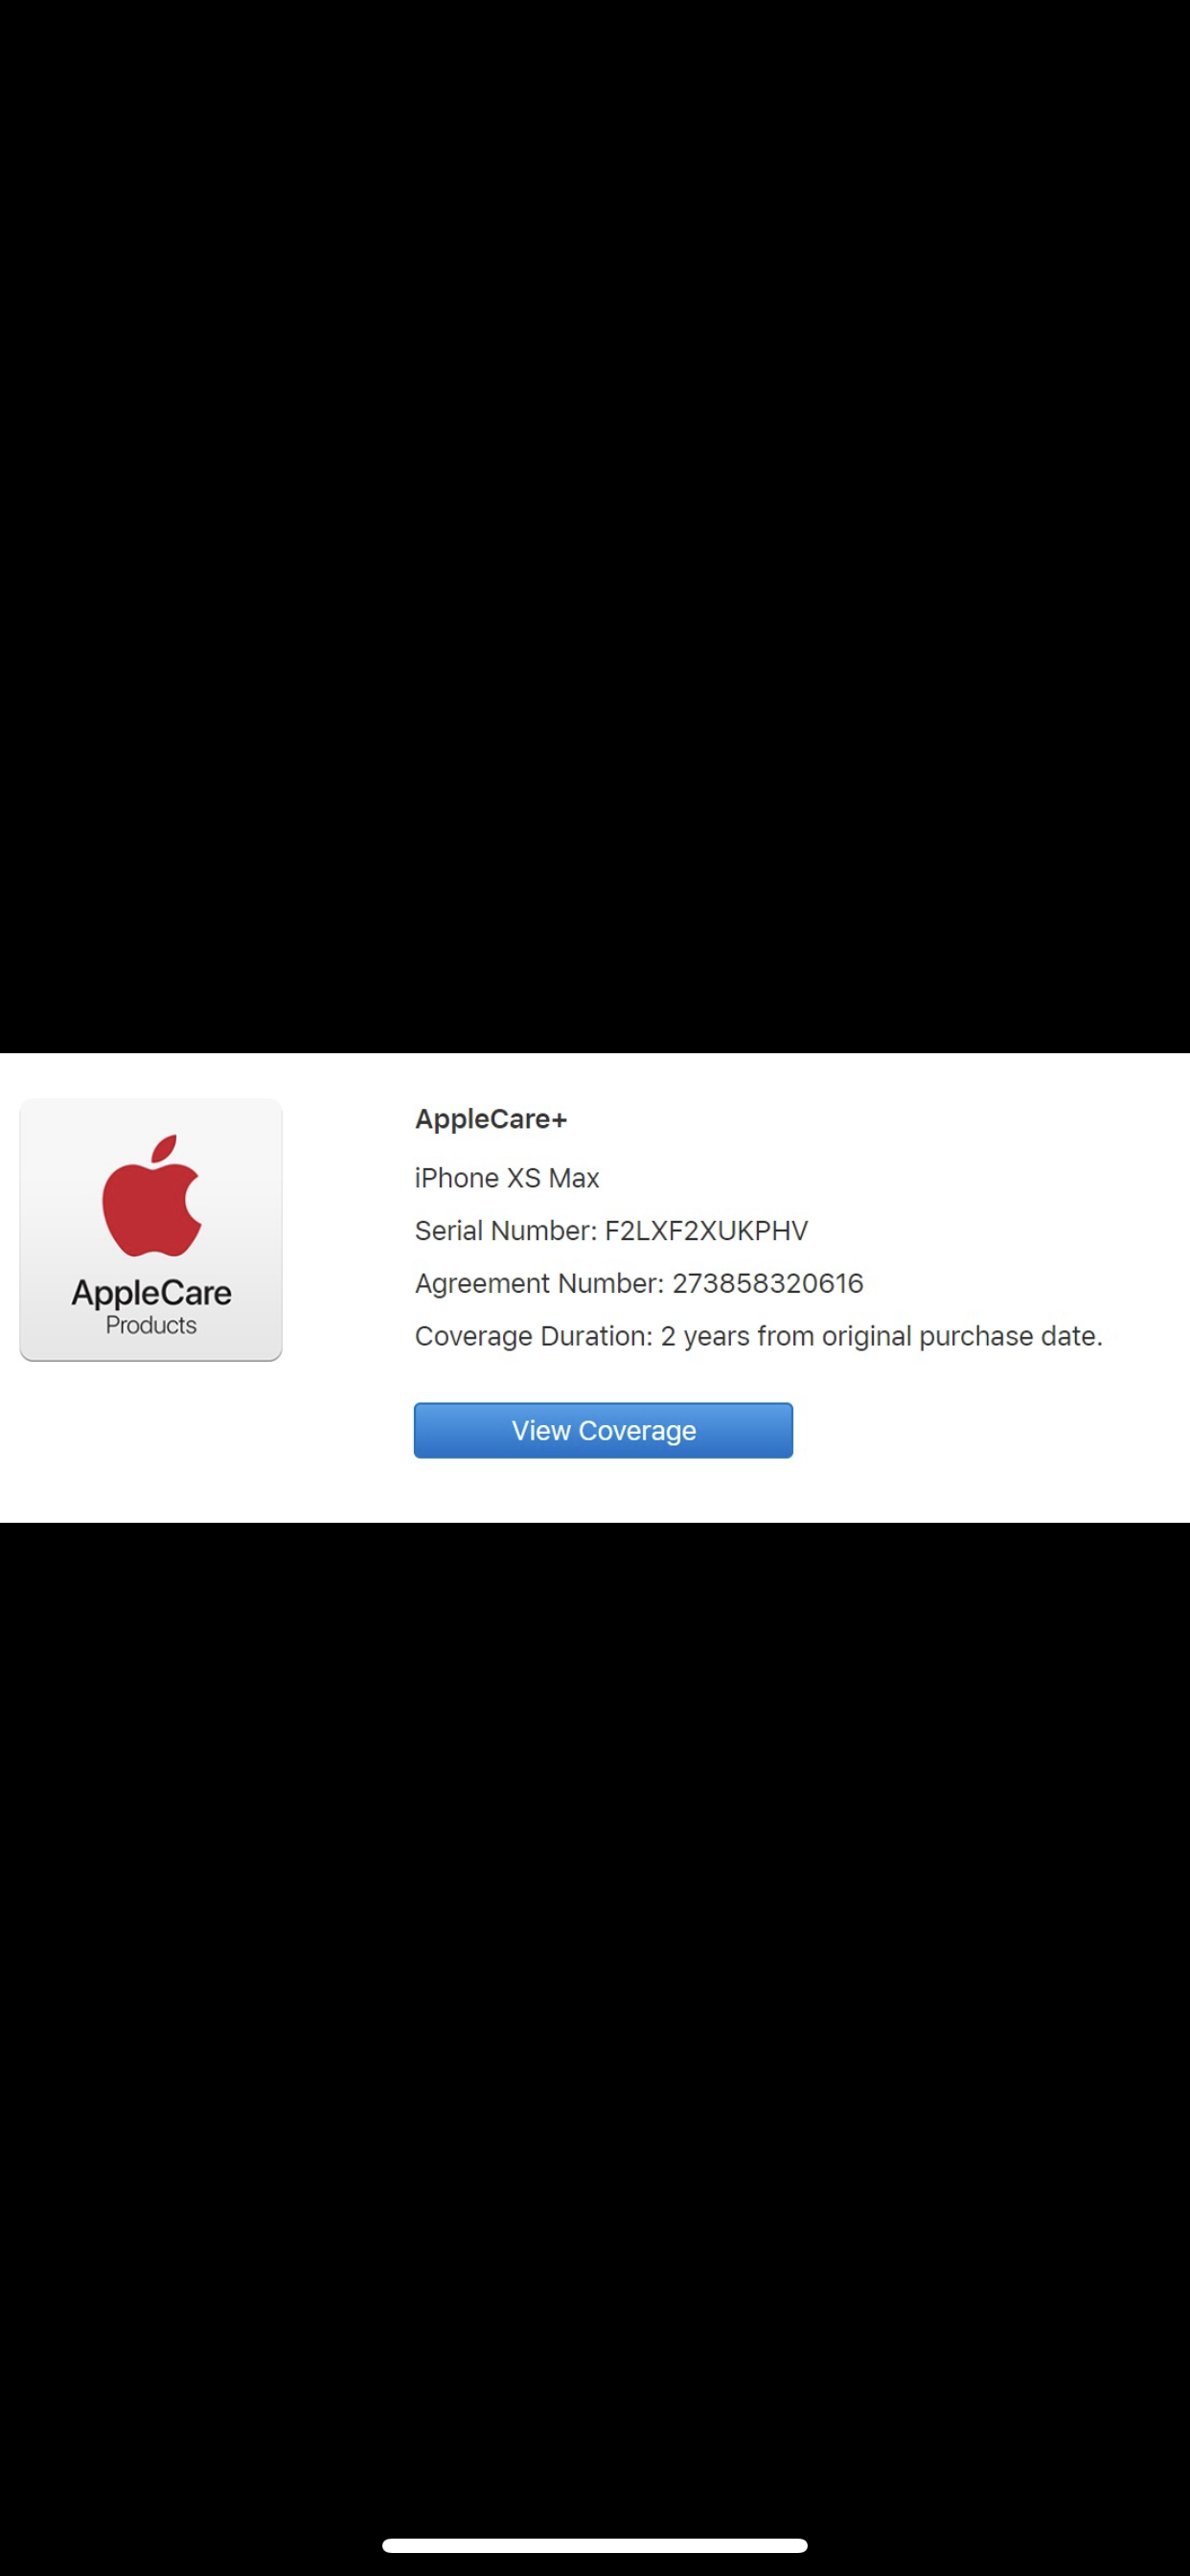Select serial value F2LXF2XUKPHV

click(706, 1231)
